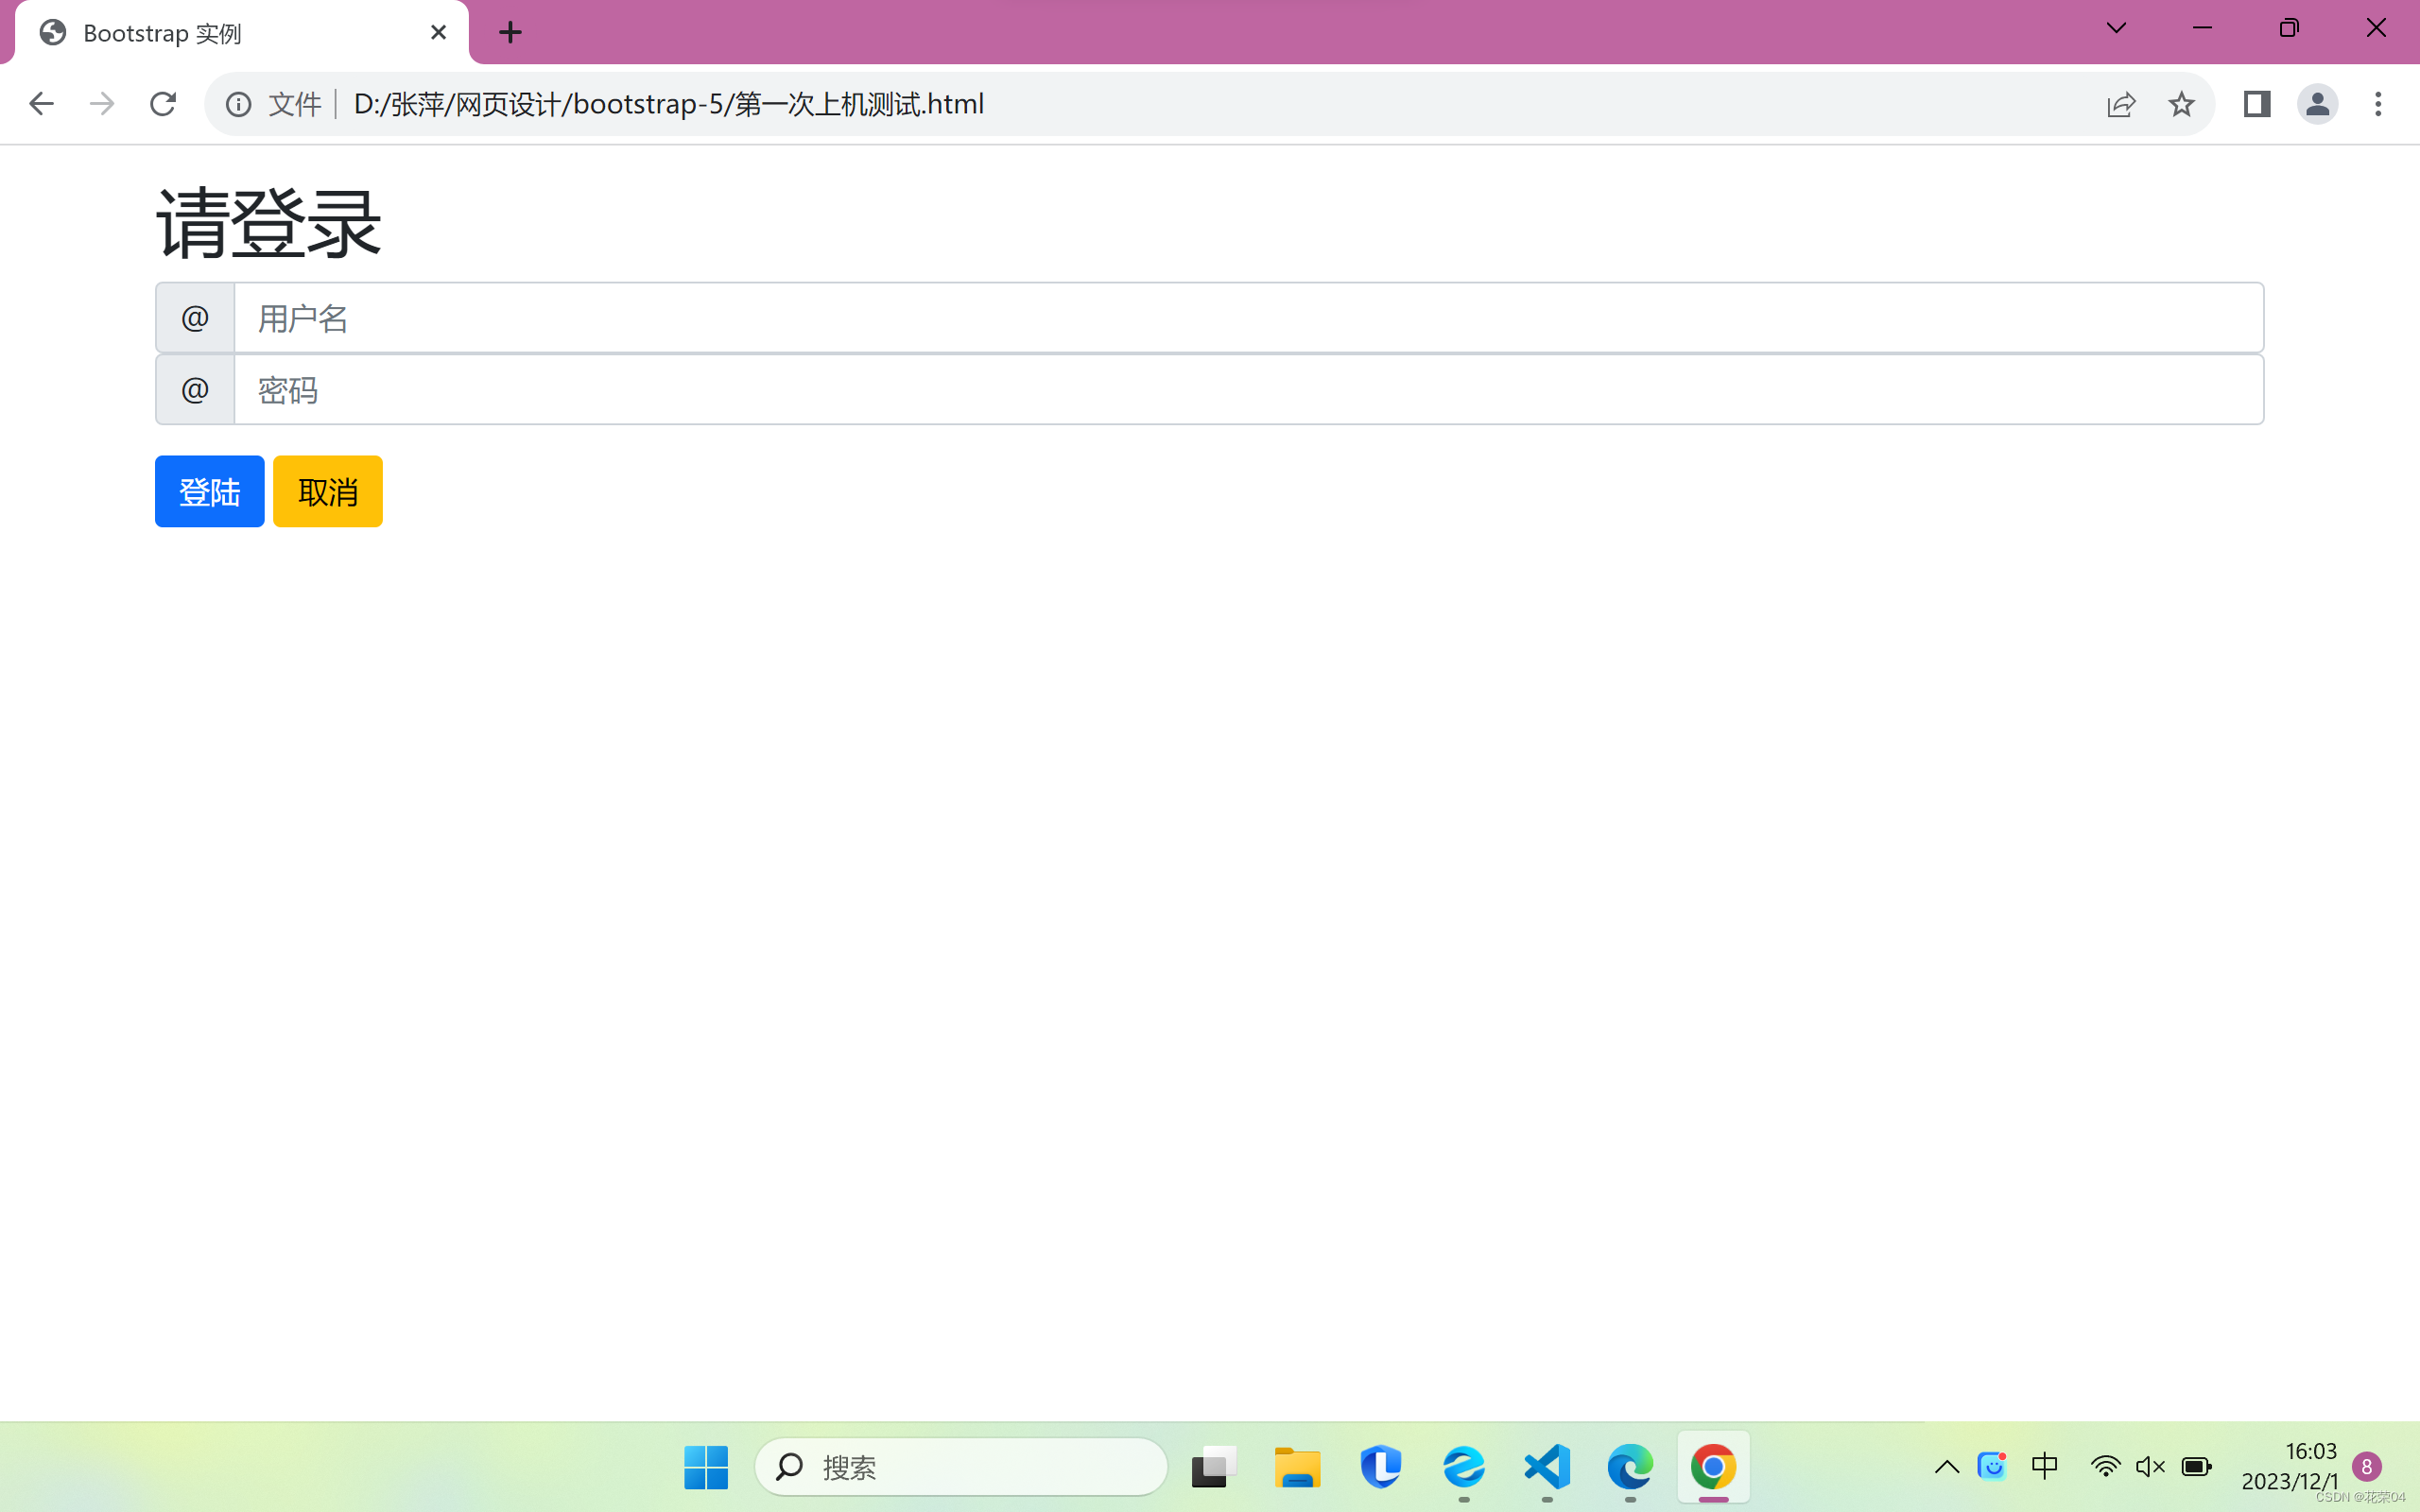Screen dimensions: 2420x1512
Task: Focus the 密码 input field
Action: tap(1247, 390)
